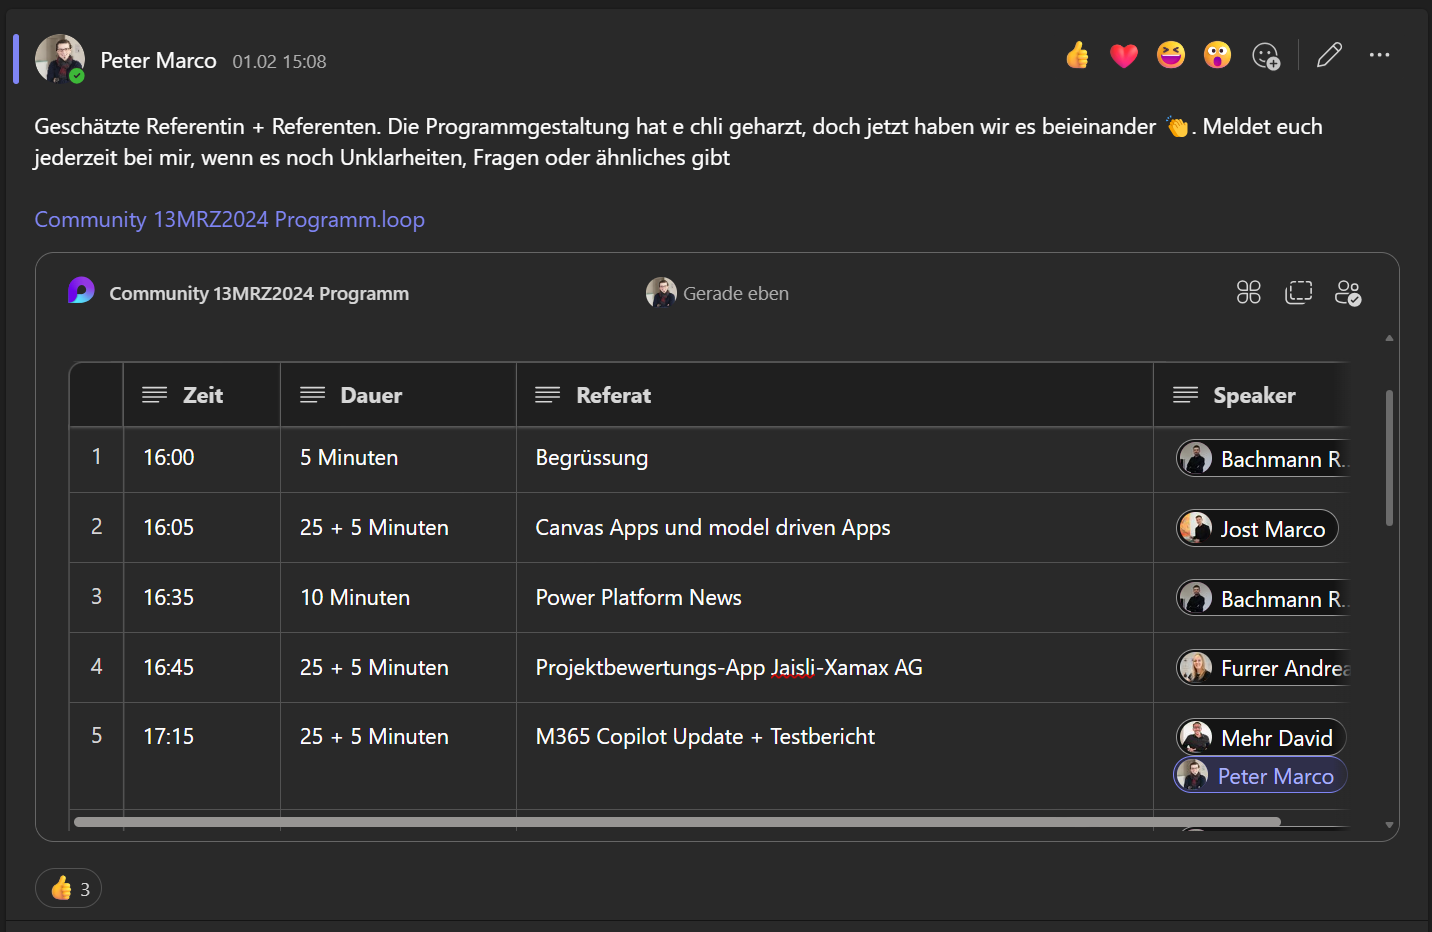Click Projektbewertungs-App Jaisli-Xamax AG cell

pos(835,667)
